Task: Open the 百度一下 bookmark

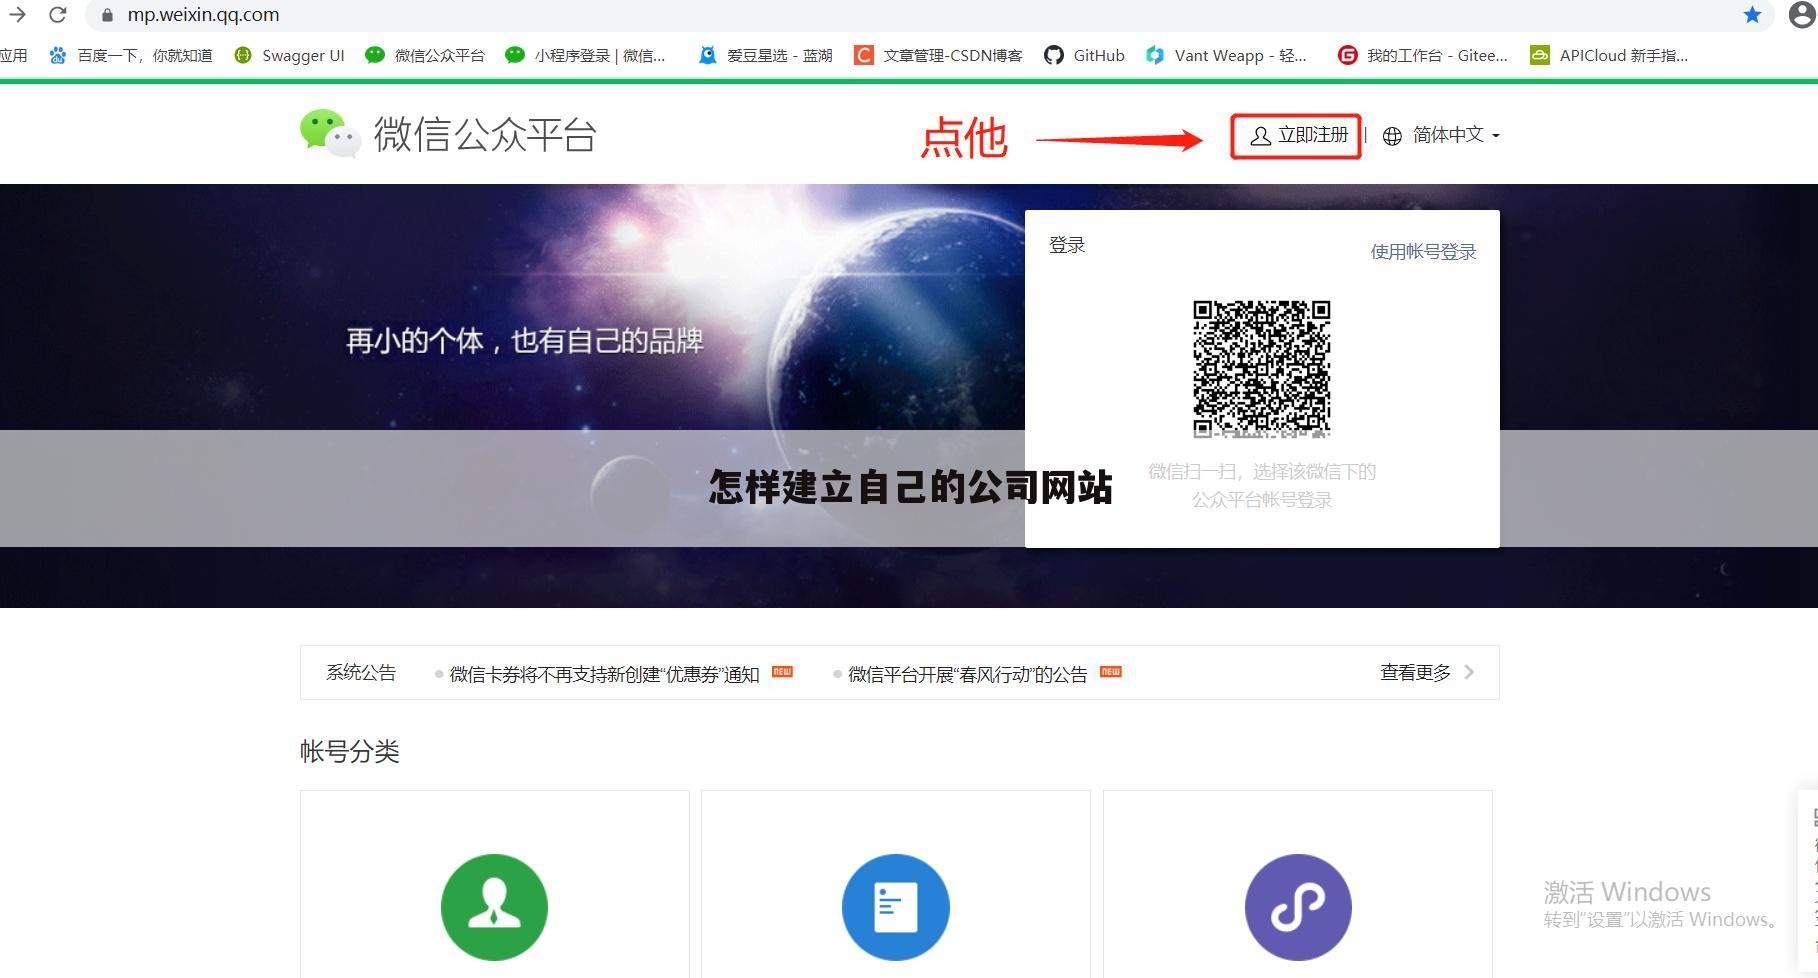Action: pyautogui.click(x=131, y=55)
